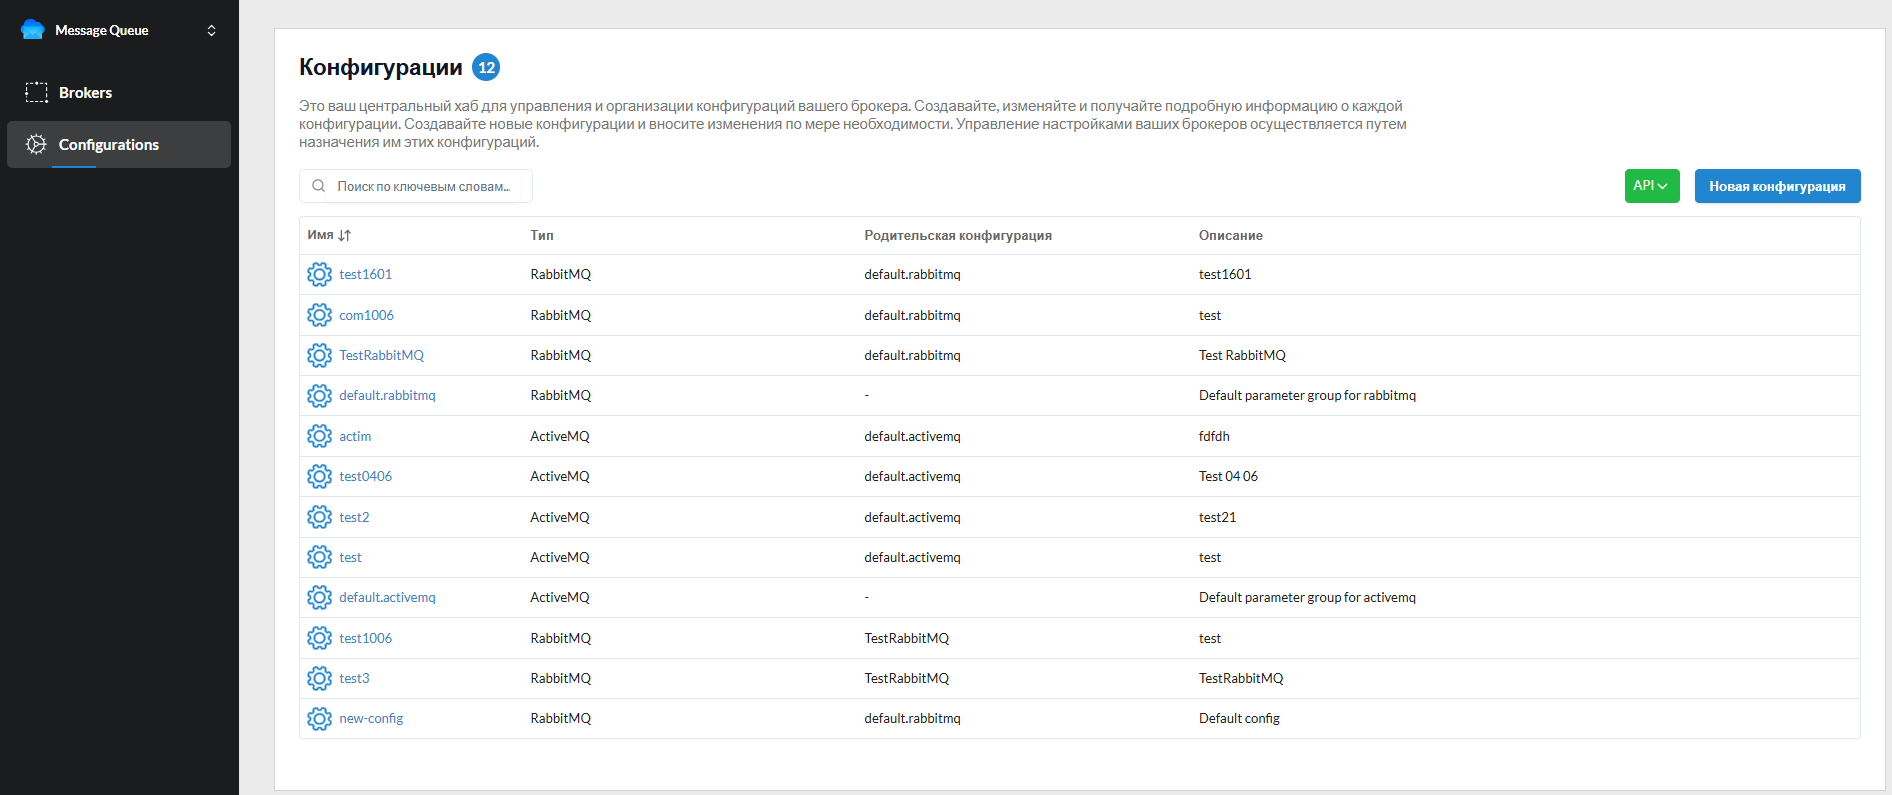Click the Новая конфигурация button
Viewport: 1892px width, 795px height.
click(1777, 186)
